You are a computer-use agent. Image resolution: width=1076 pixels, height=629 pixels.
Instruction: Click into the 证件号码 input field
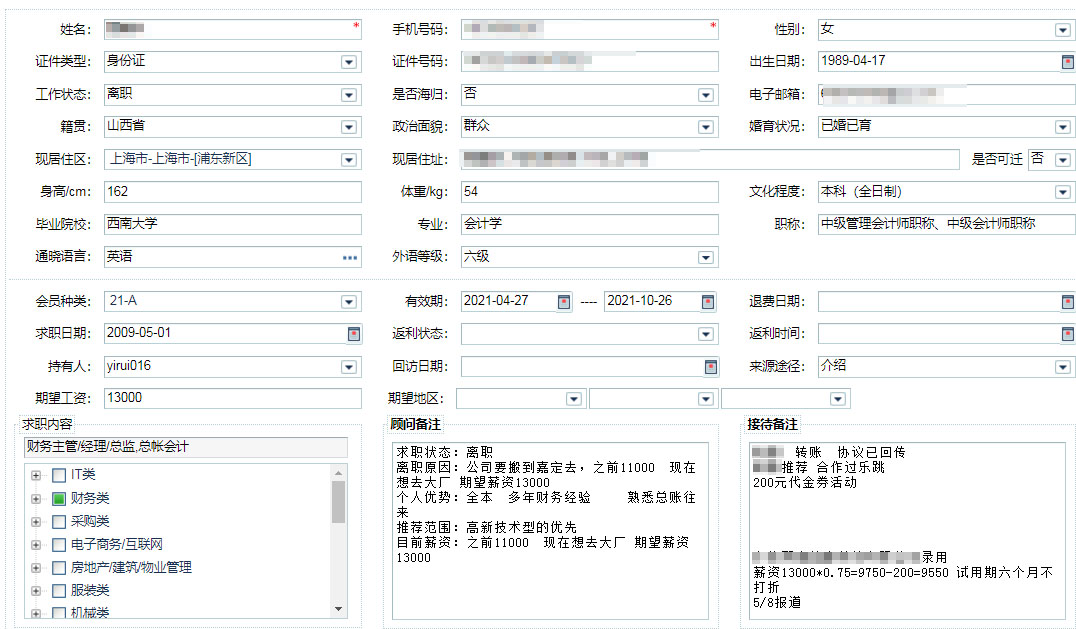[589, 62]
